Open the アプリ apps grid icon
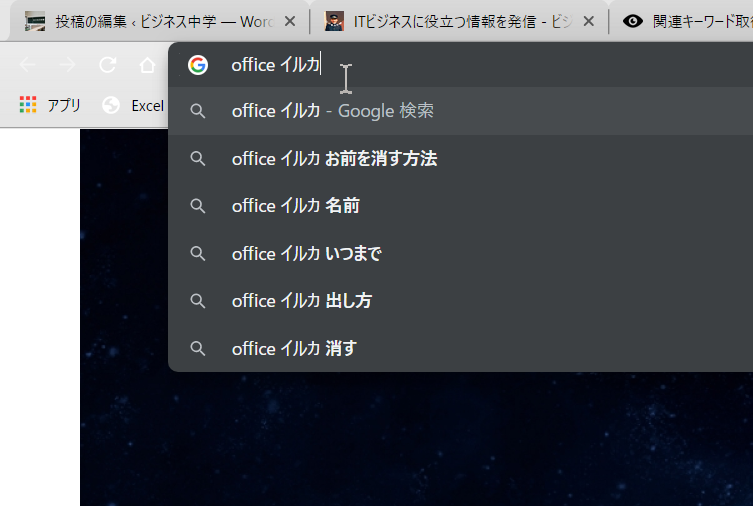Viewport: 753px width, 506px height. [28, 105]
